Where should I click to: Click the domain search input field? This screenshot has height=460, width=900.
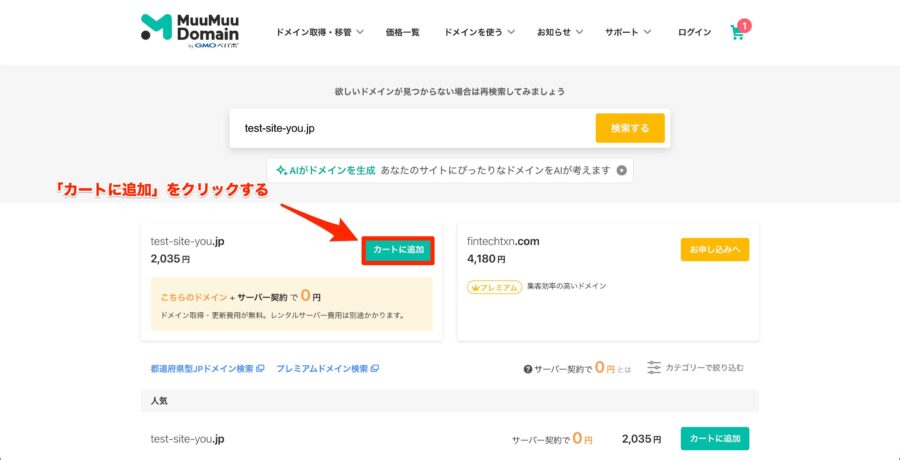(412, 128)
